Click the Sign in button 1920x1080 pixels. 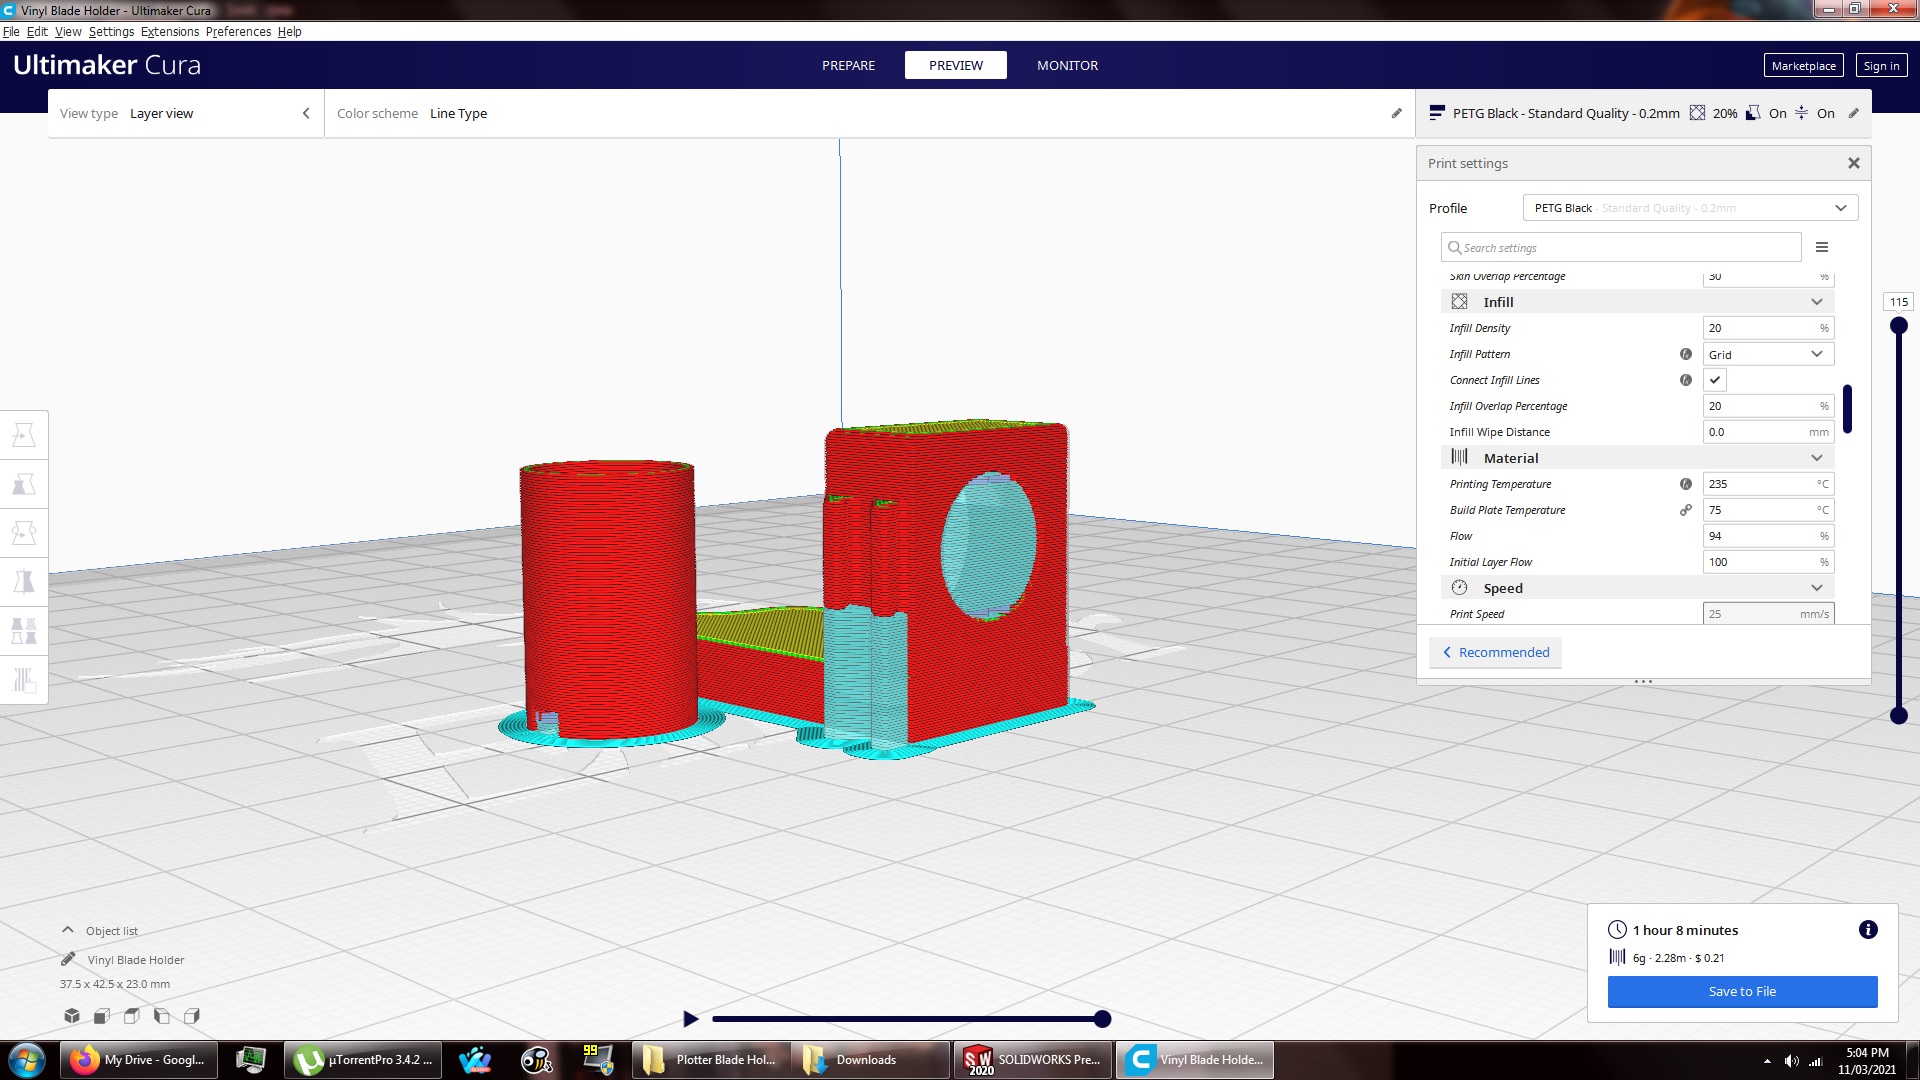pos(1881,66)
